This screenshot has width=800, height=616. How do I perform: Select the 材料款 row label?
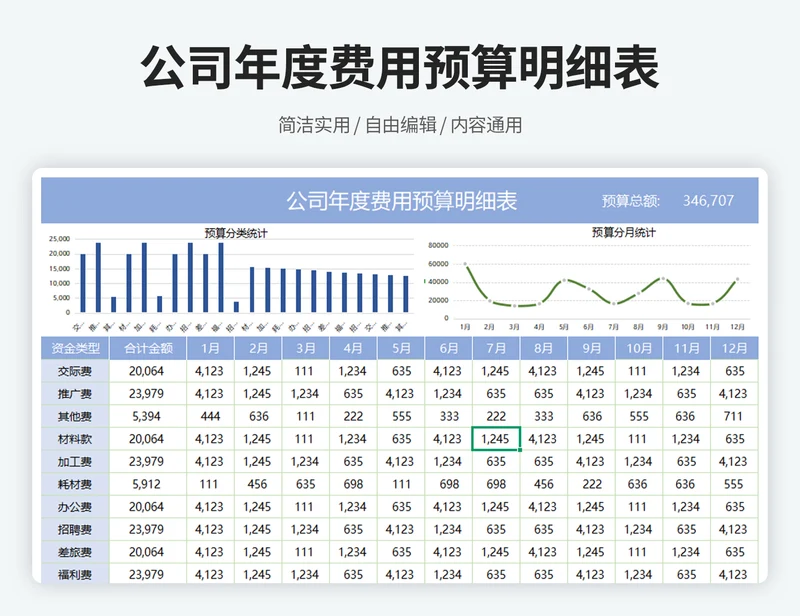click(x=75, y=439)
